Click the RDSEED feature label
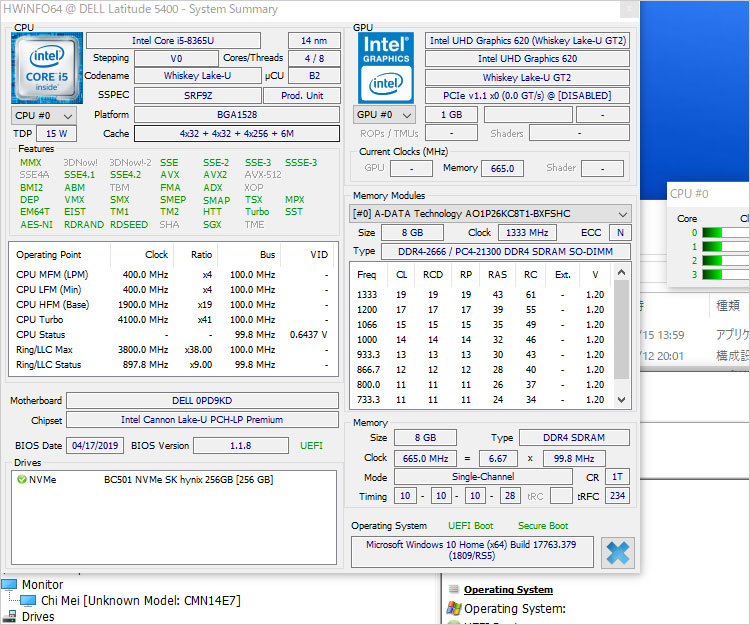This screenshot has height=625, width=750. [129, 224]
